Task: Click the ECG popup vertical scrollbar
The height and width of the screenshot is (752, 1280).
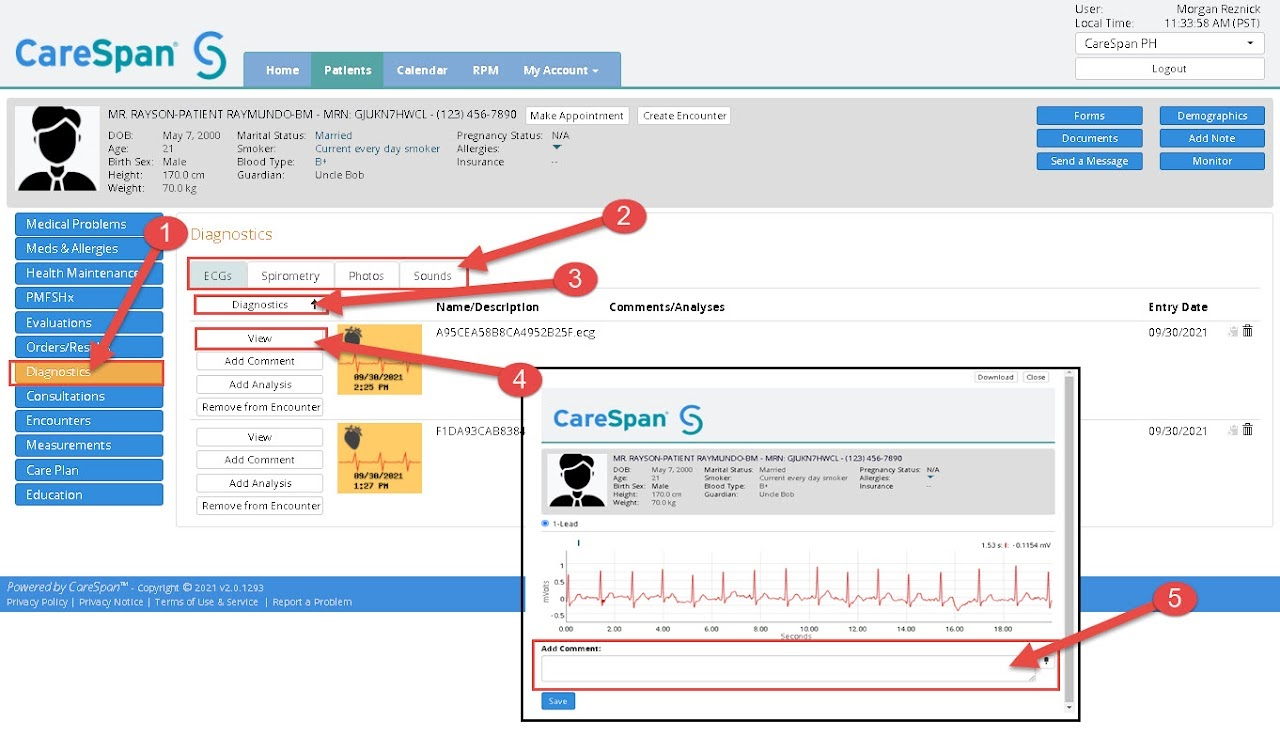Action: [1067, 540]
